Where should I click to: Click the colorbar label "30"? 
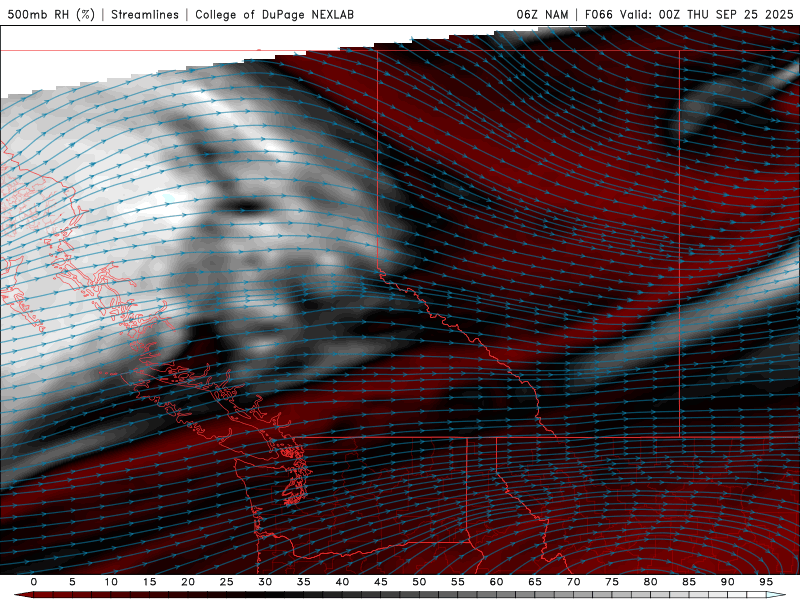(265, 582)
